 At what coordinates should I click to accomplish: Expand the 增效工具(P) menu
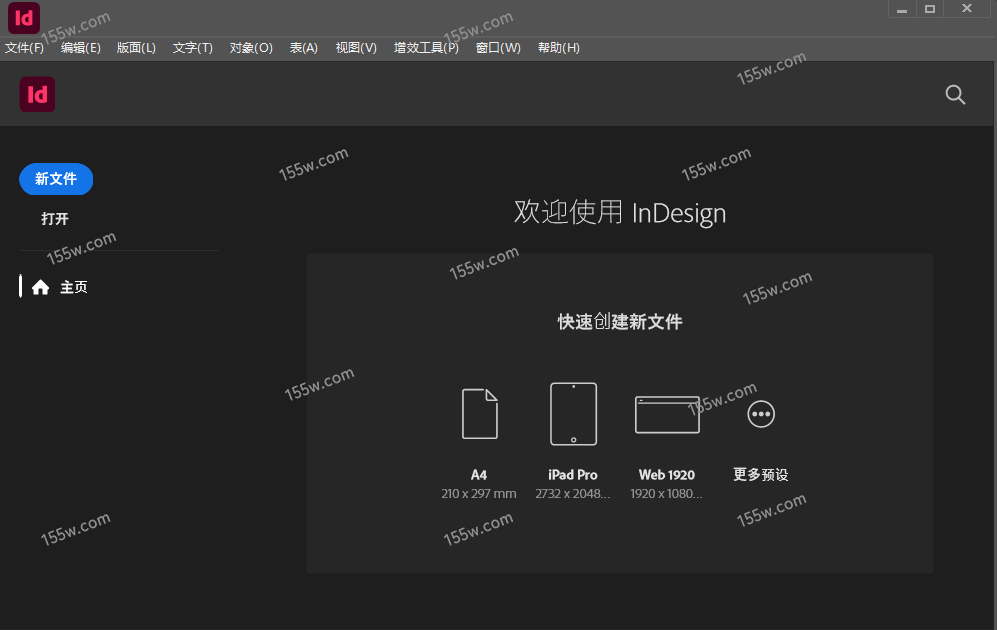click(426, 48)
